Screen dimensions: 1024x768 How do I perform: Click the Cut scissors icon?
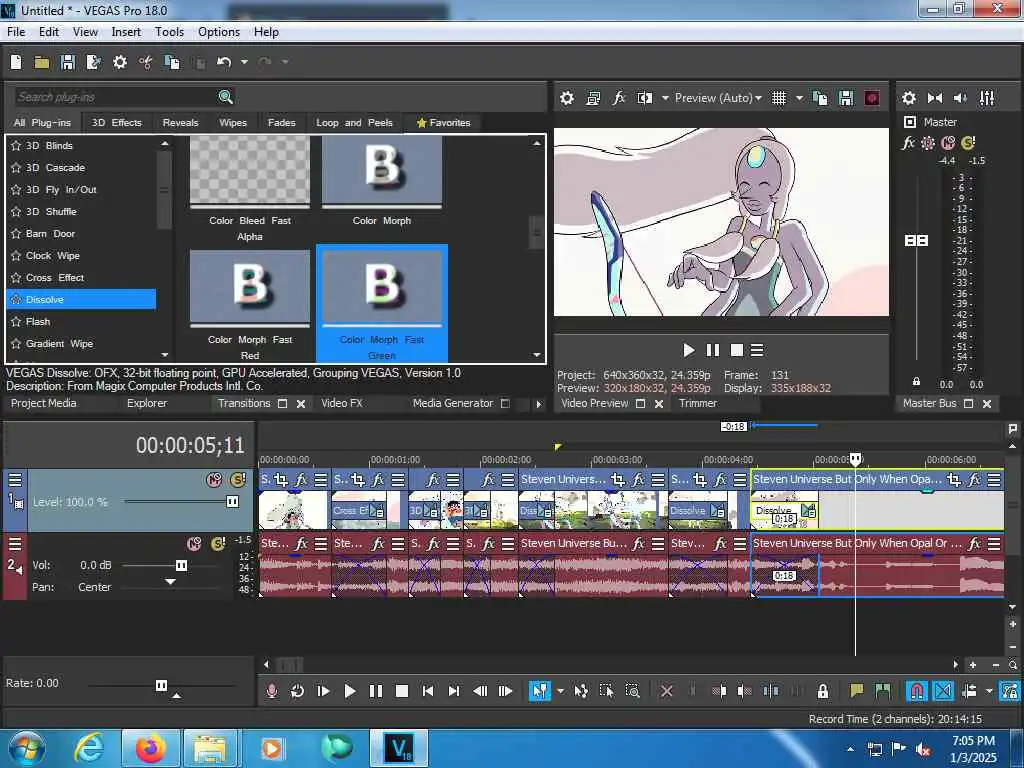(x=146, y=62)
